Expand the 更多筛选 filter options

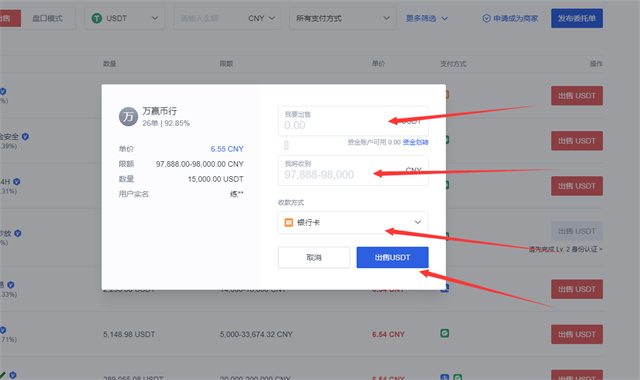point(427,18)
